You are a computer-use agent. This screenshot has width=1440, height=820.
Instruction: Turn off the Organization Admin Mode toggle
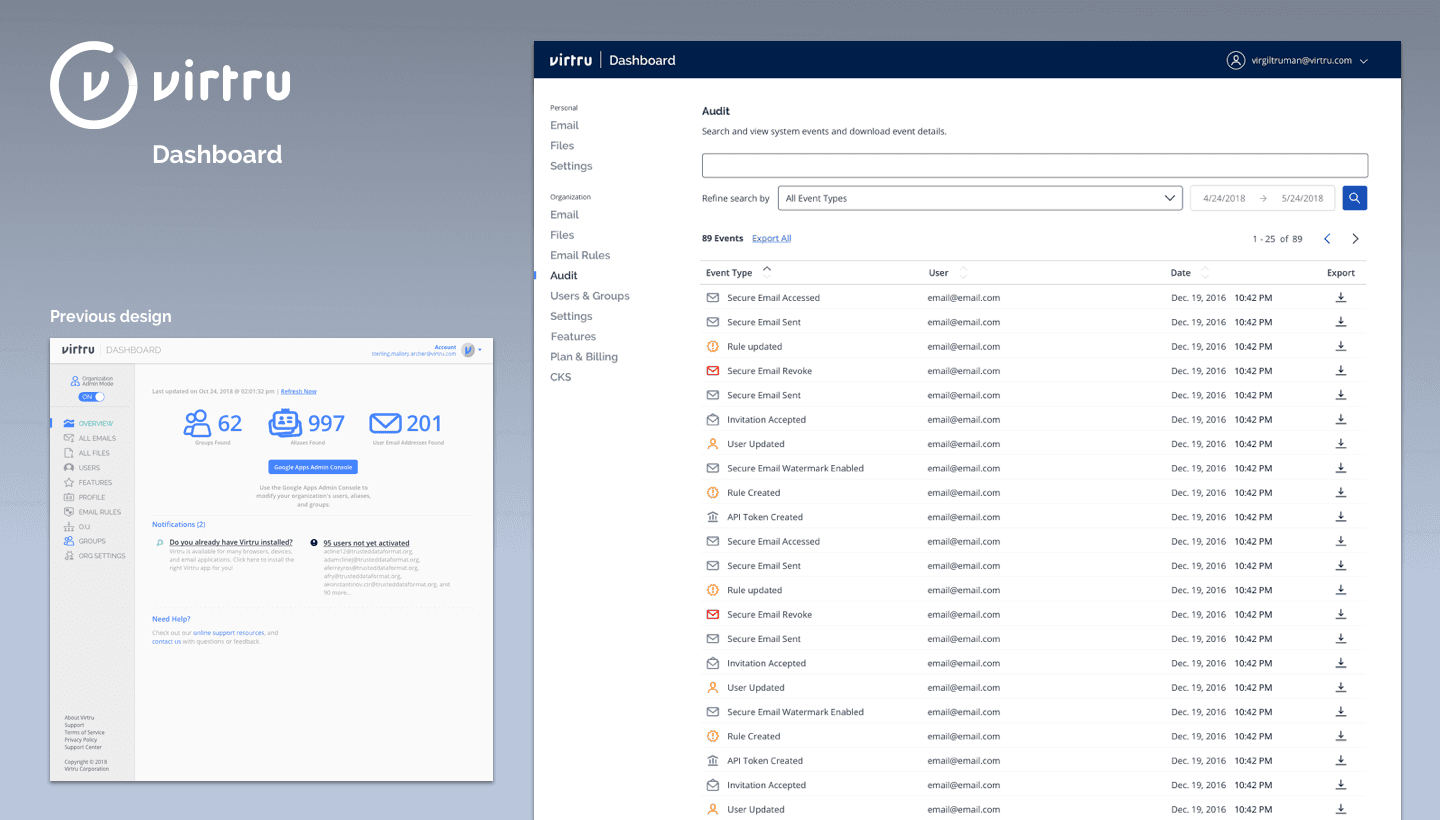pyautogui.click(x=92, y=397)
